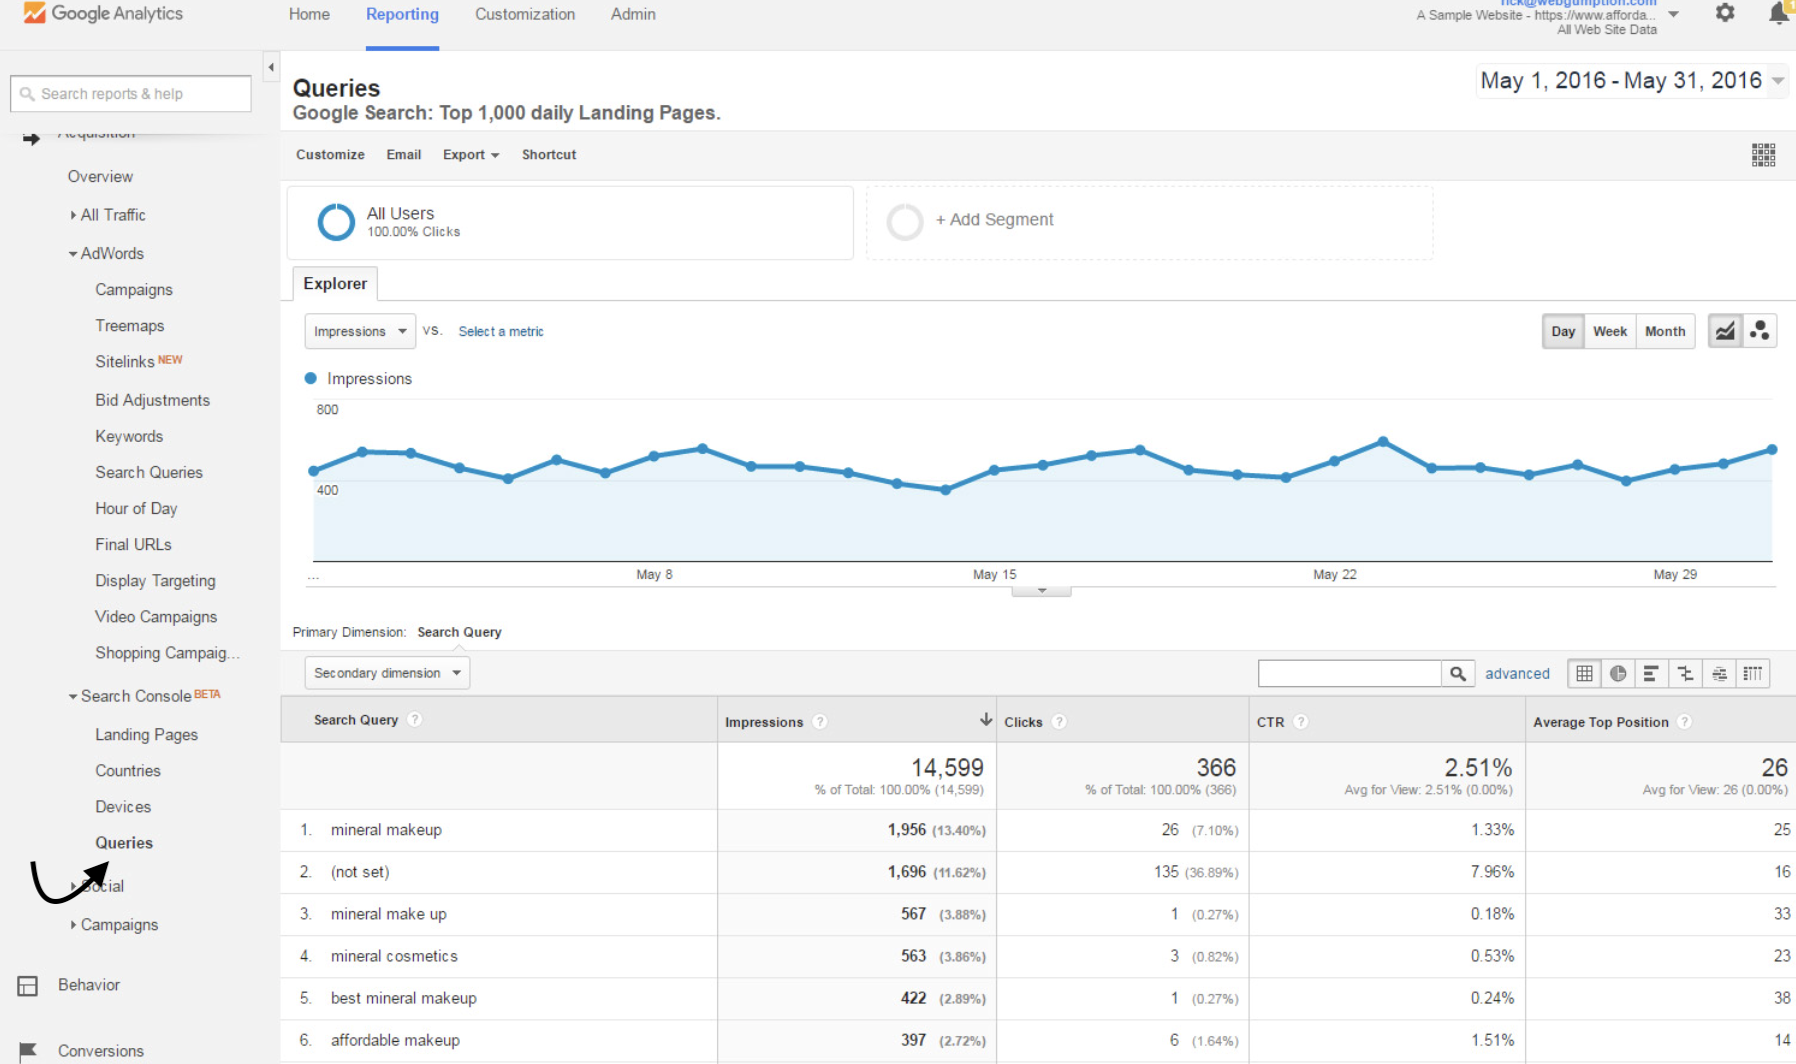Click the May 1, 2016 - May 31, 2016 date range
1796x1064 pixels.
pos(1621,81)
